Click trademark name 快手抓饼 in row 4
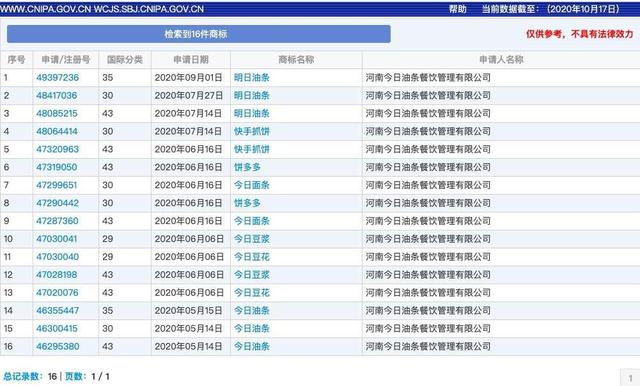640x386 pixels. click(252, 131)
